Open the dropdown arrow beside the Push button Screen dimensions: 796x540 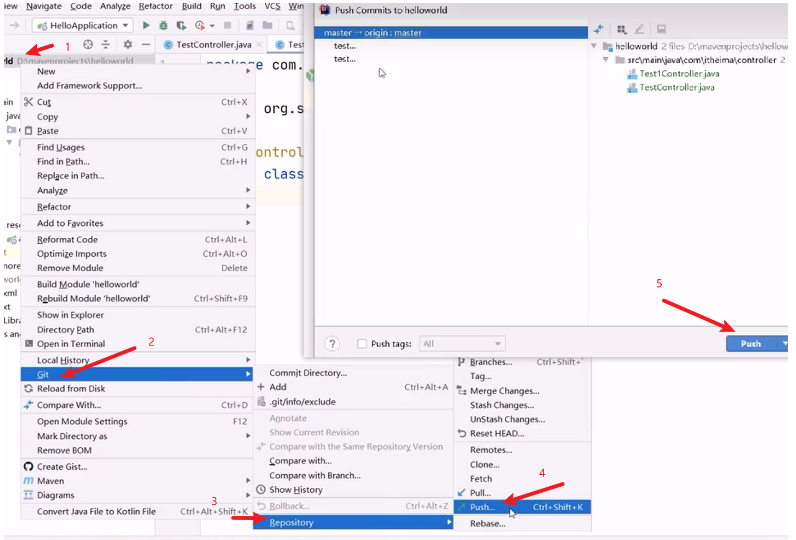[x=784, y=344]
